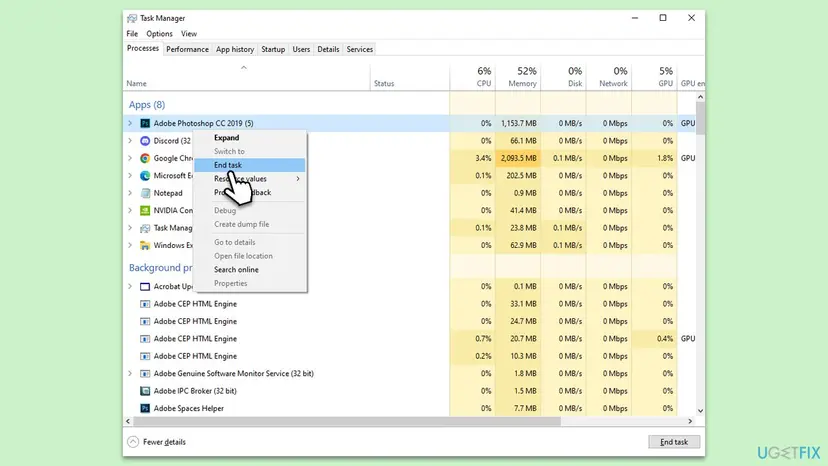
Task: Click the 2,093.5 MB memory cell
Action: (x=518, y=158)
